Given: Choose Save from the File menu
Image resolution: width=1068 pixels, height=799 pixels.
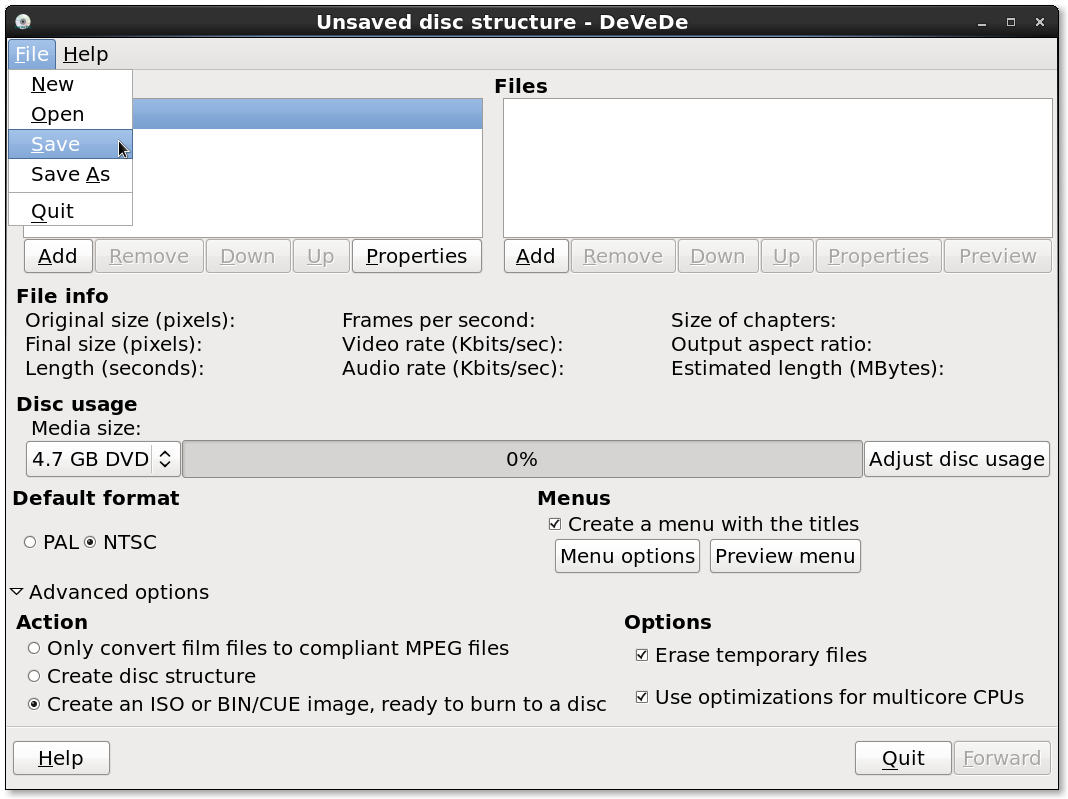Looking at the screenshot, I should [70, 144].
